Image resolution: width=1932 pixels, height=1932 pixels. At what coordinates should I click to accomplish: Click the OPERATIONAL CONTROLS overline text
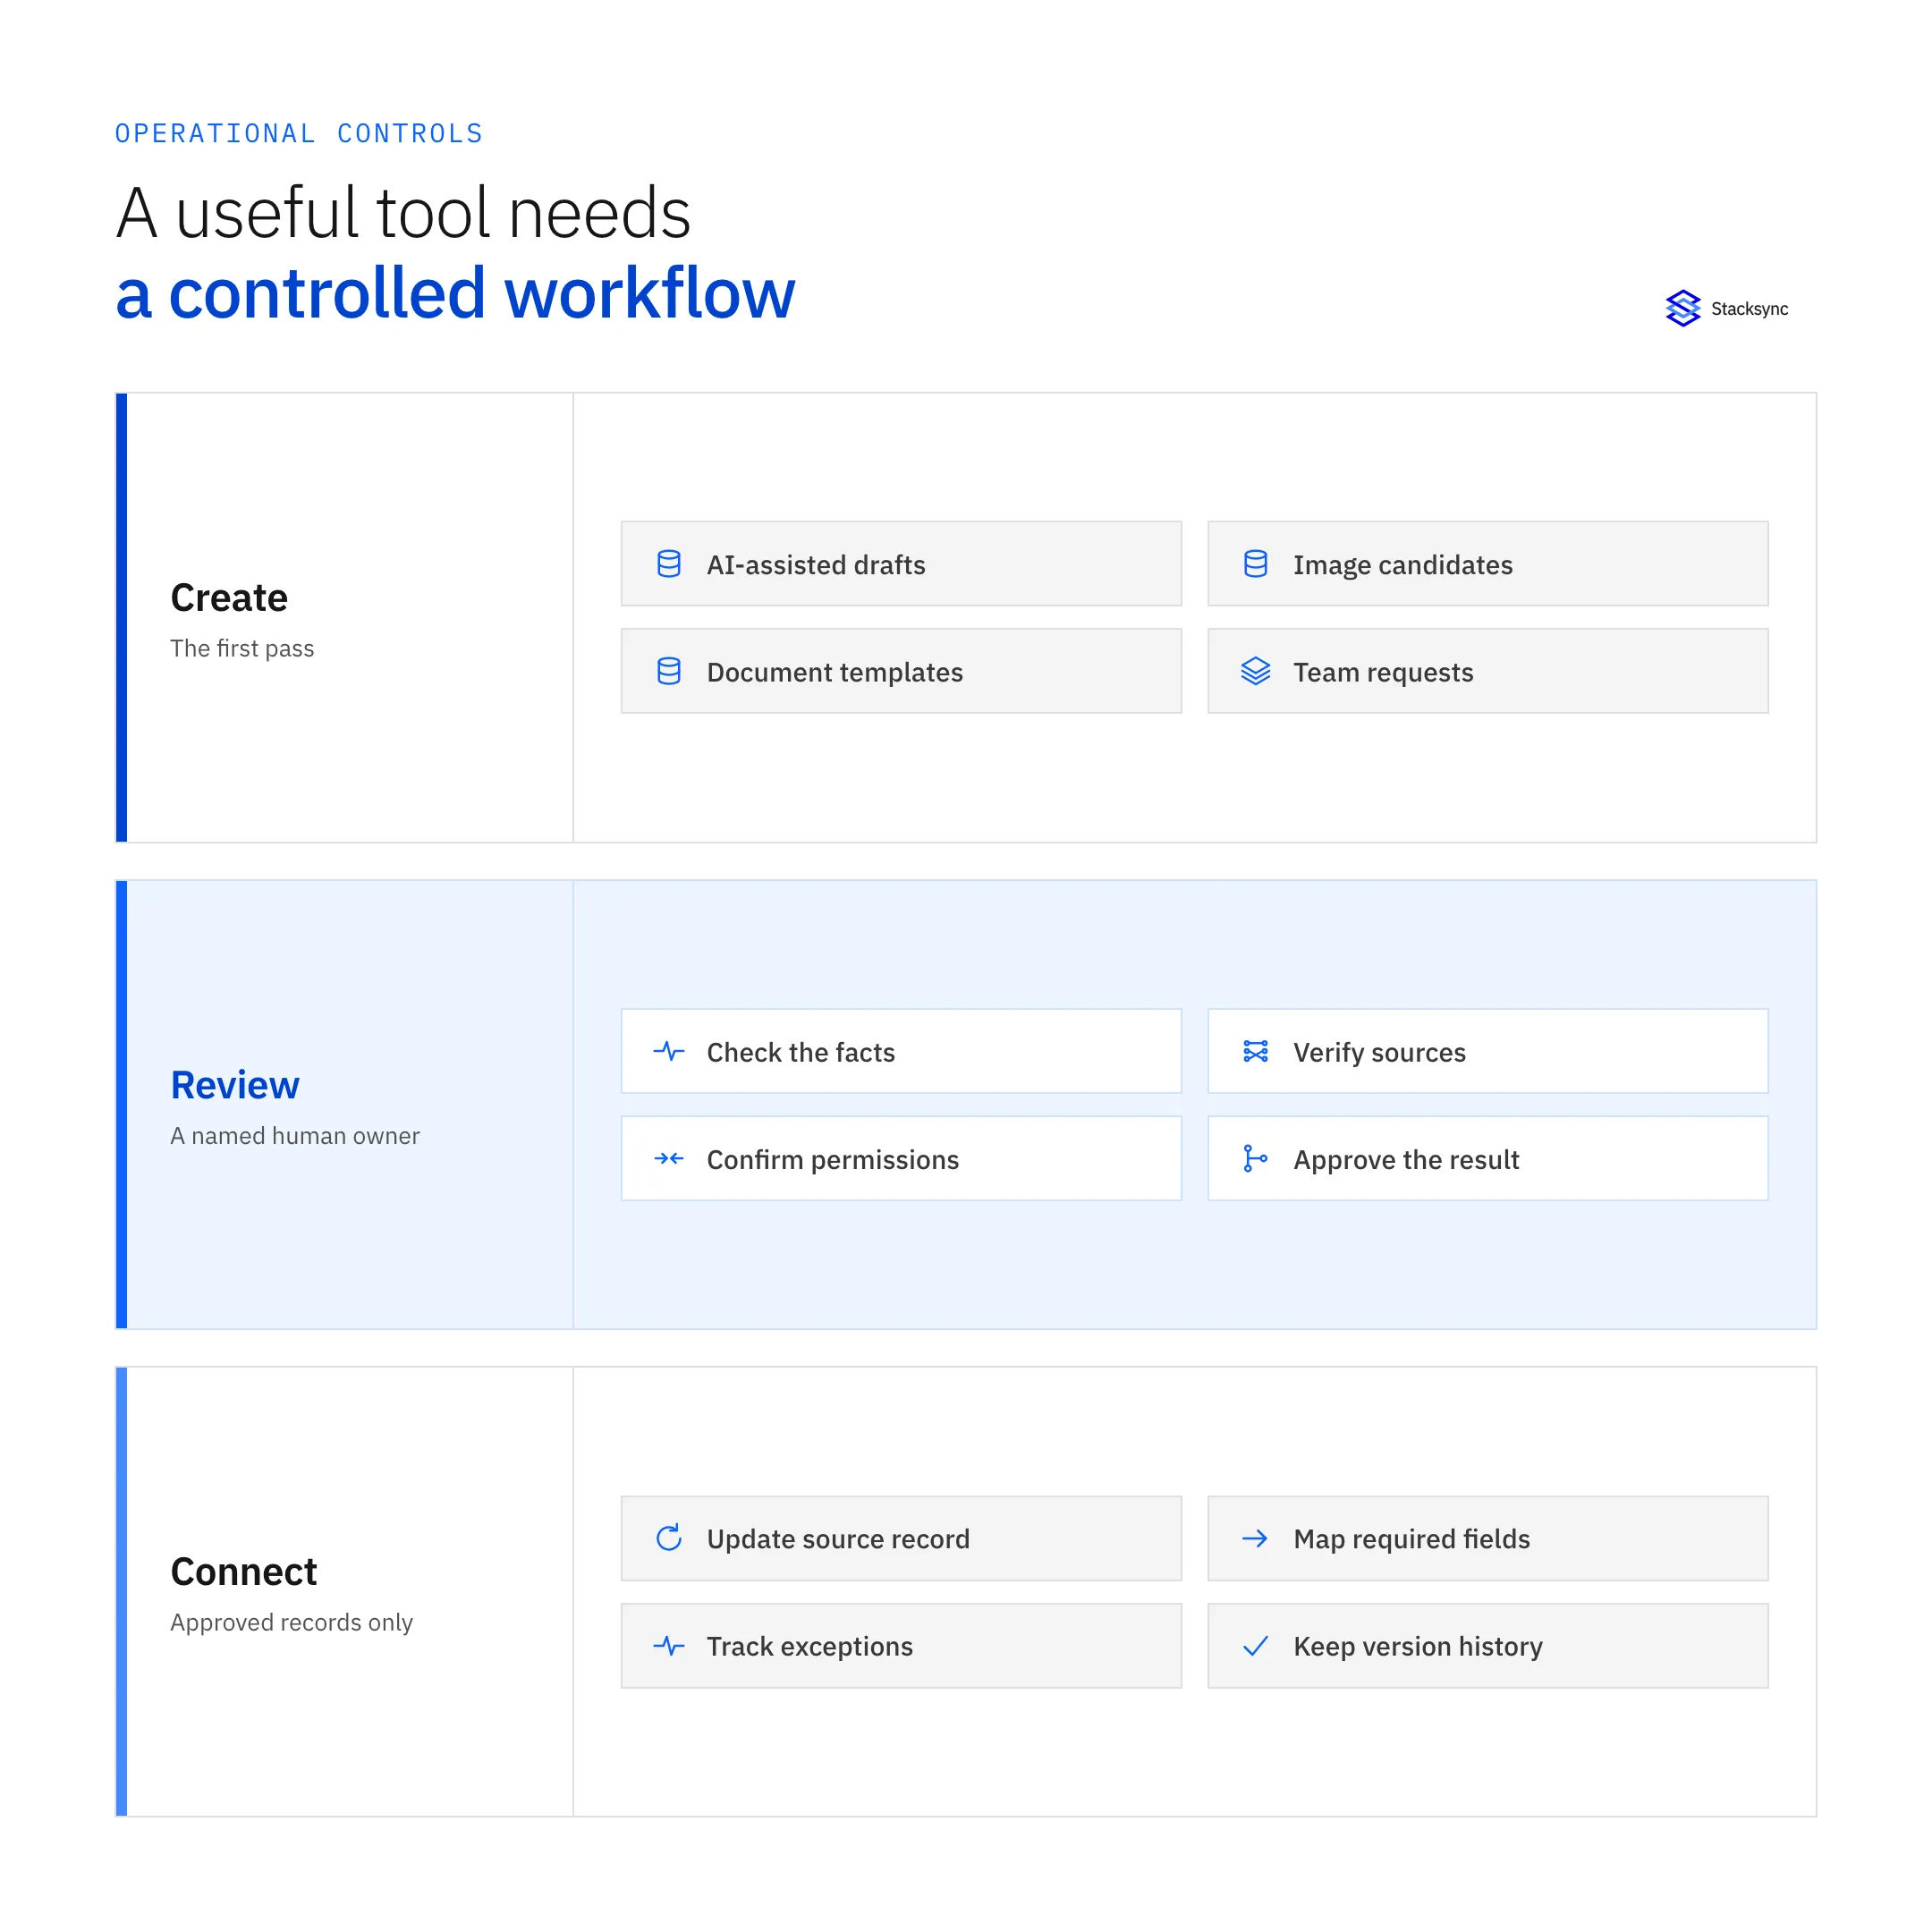pyautogui.click(x=299, y=133)
